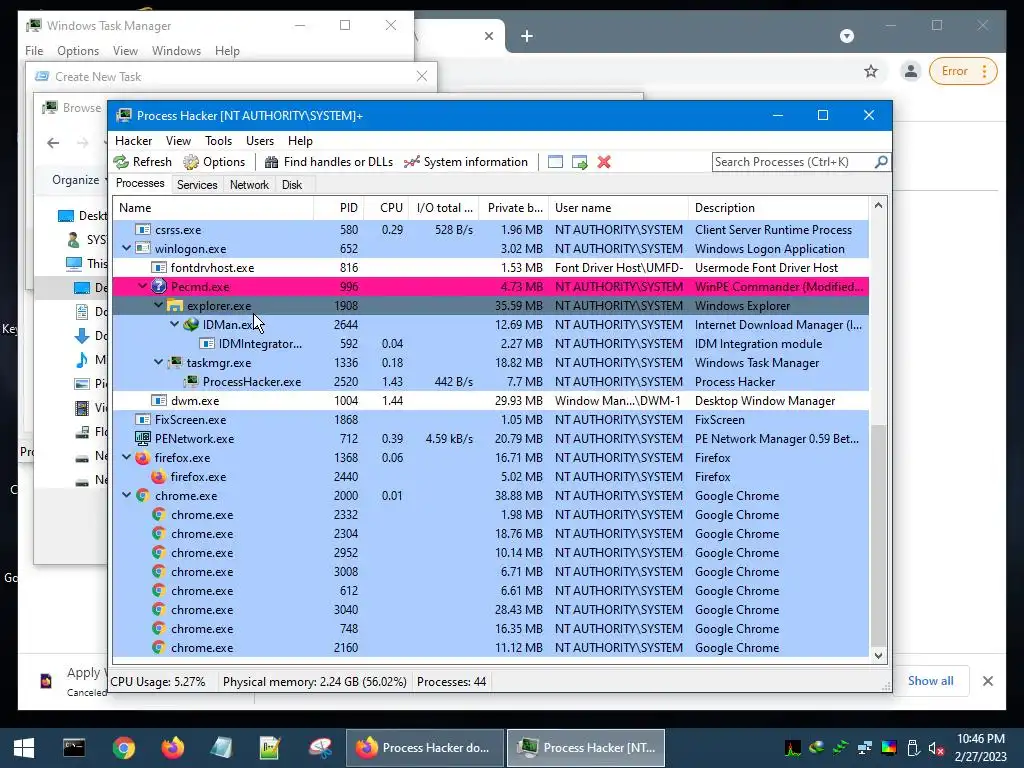Select the dwm.exe process

click(490, 400)
